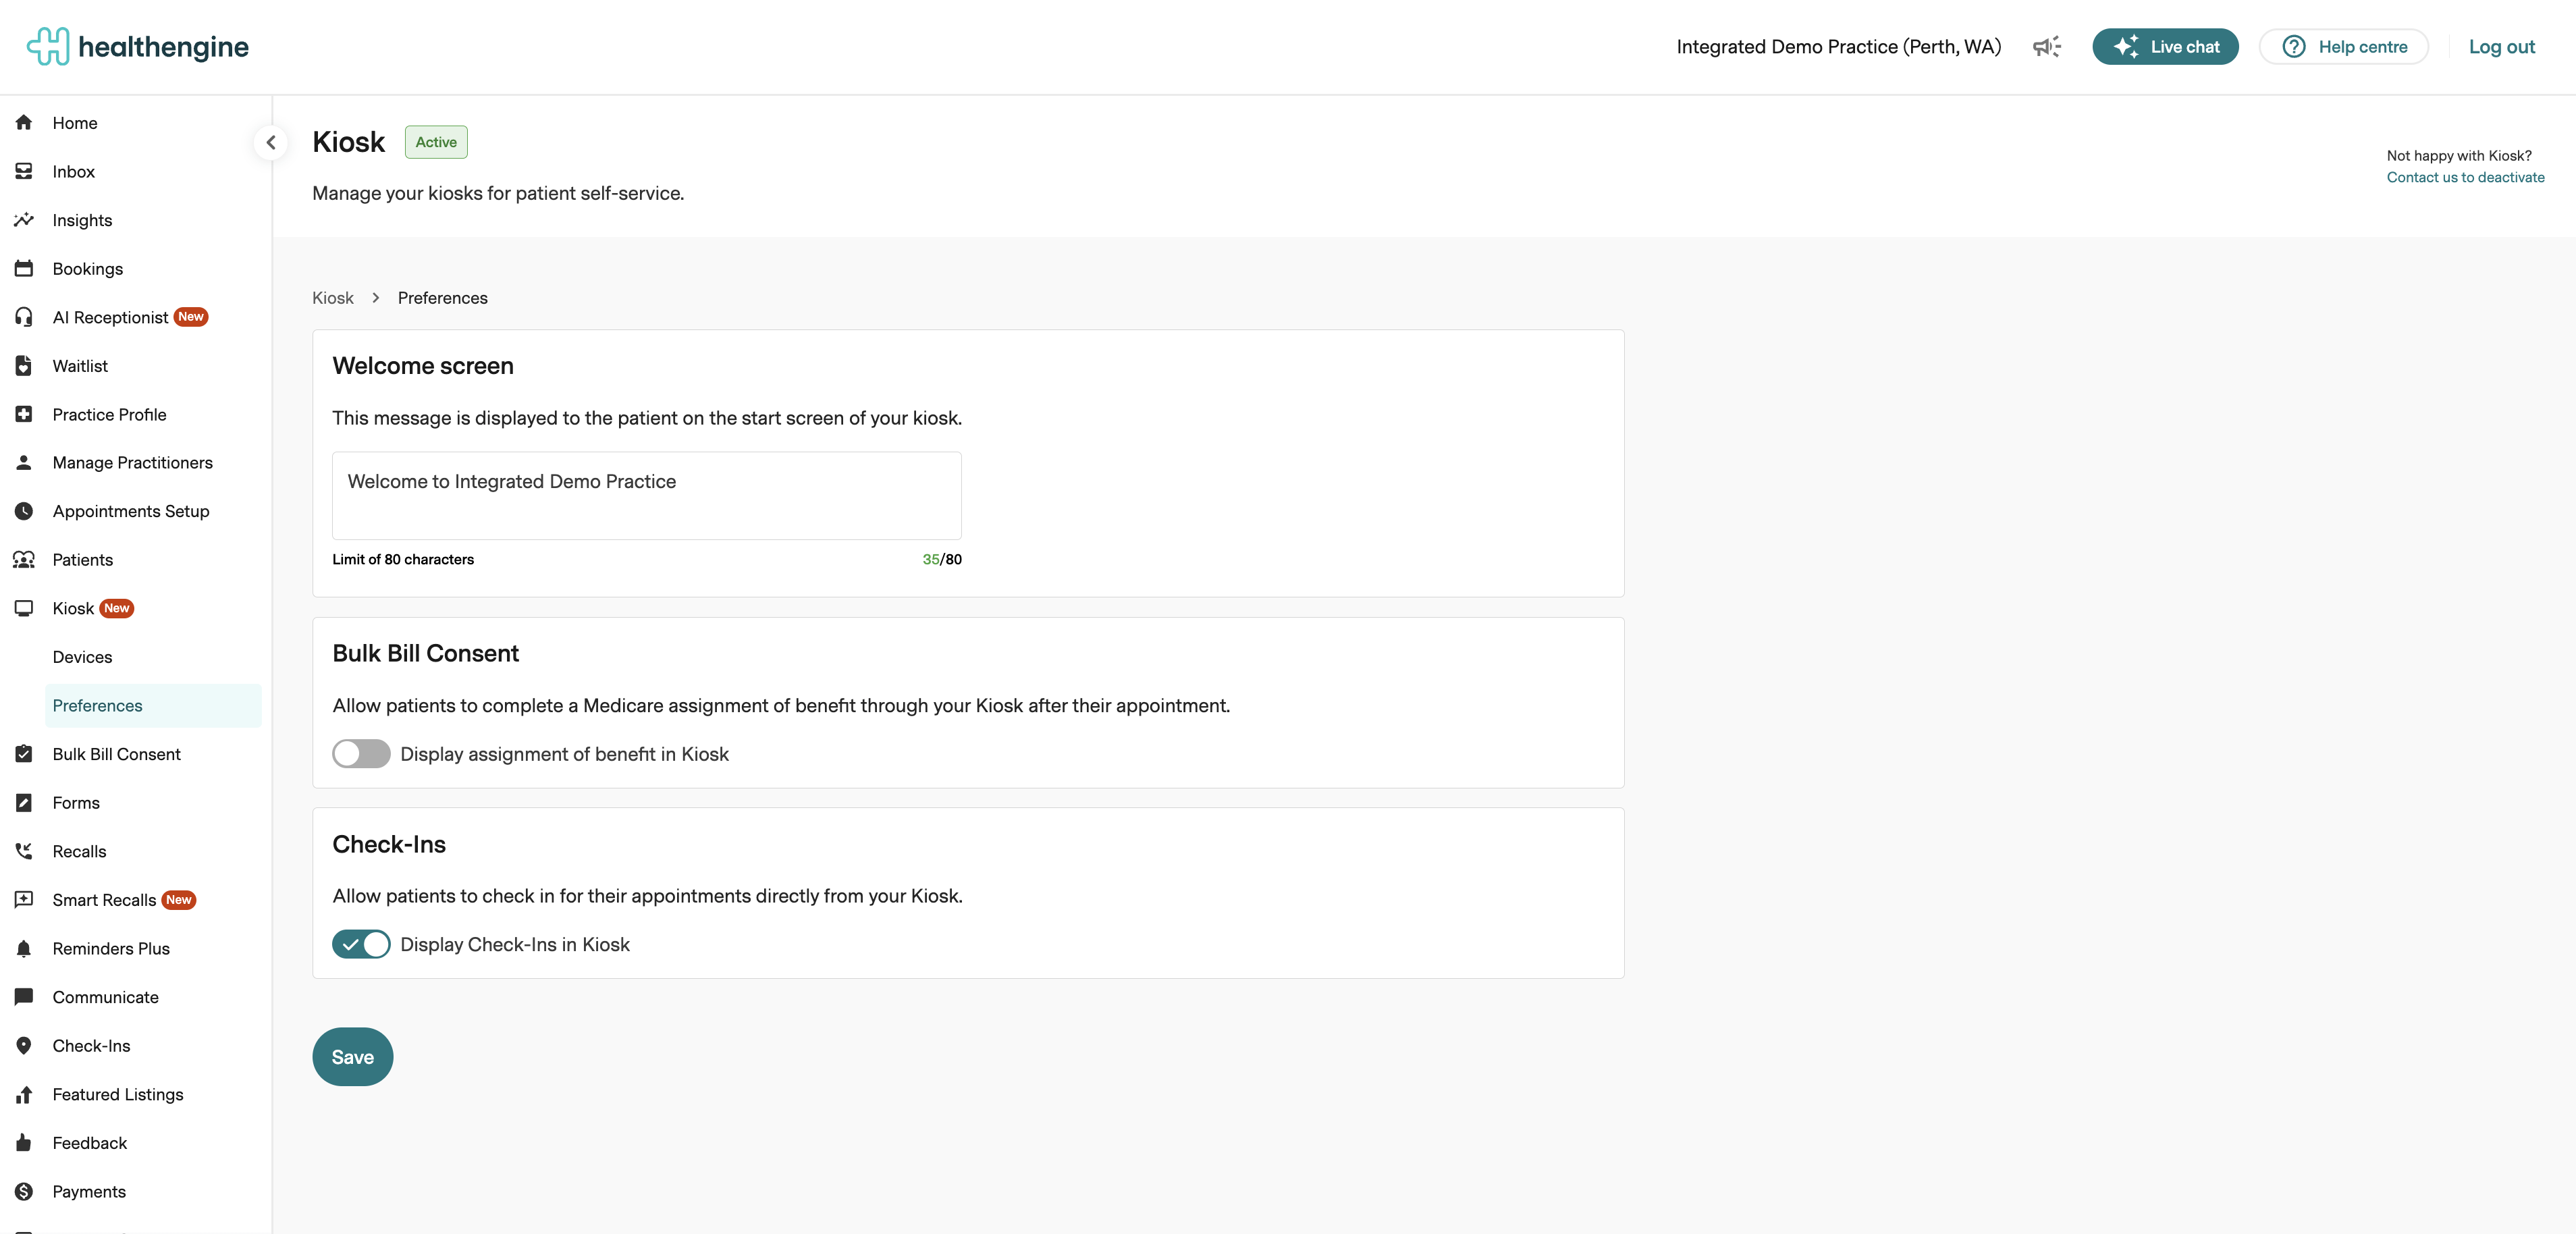Image resolution: width=2576 pixels, height=1234 pixels.
Task: Open the Help centre
Action: (x=2343, y=47)
